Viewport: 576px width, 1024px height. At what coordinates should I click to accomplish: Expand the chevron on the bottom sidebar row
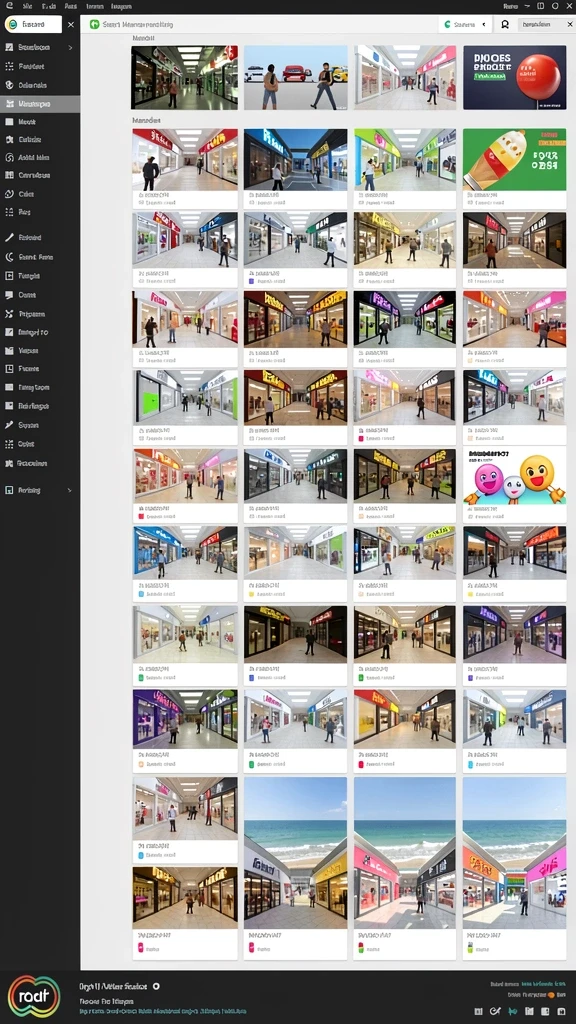(x=70, y=490)
